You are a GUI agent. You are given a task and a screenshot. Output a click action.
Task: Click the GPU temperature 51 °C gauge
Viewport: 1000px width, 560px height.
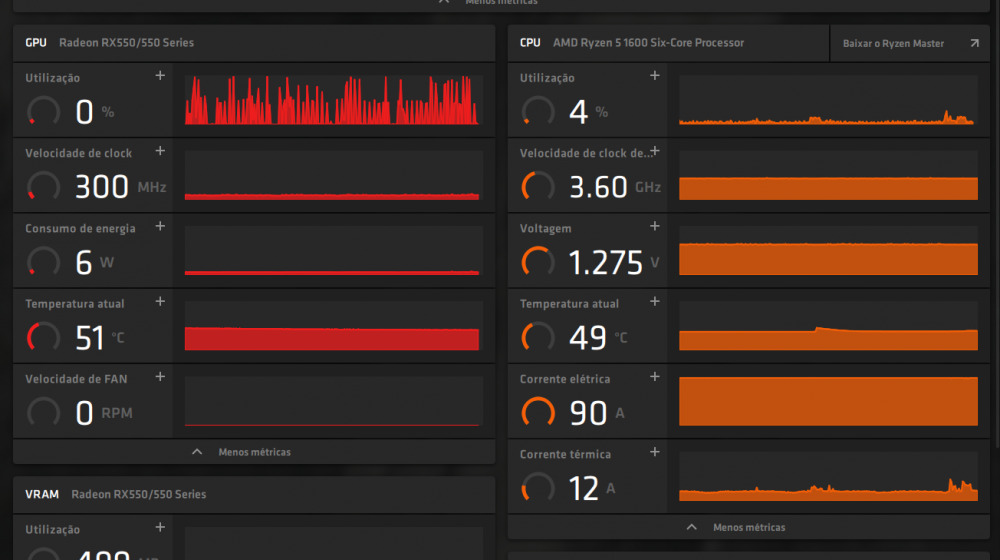(x=43, y=337)
